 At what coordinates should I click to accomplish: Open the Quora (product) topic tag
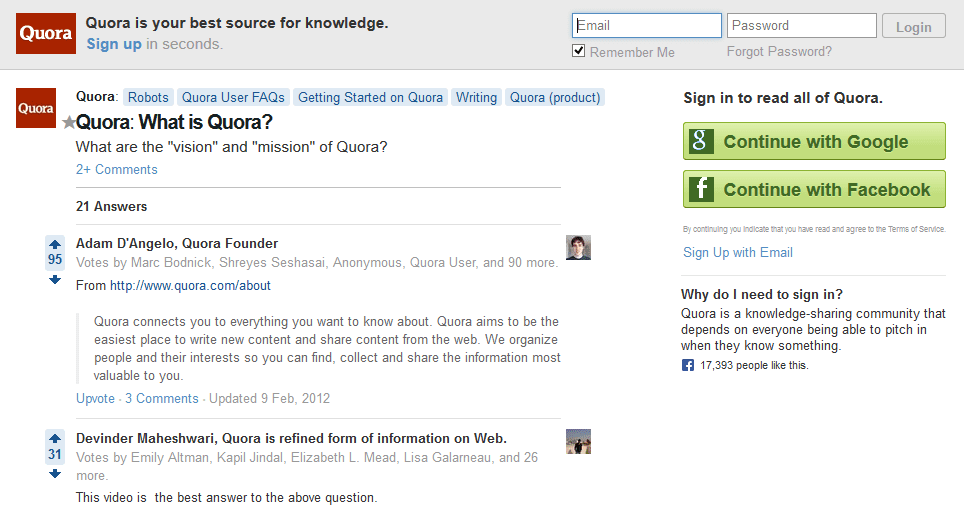(555, 98)
